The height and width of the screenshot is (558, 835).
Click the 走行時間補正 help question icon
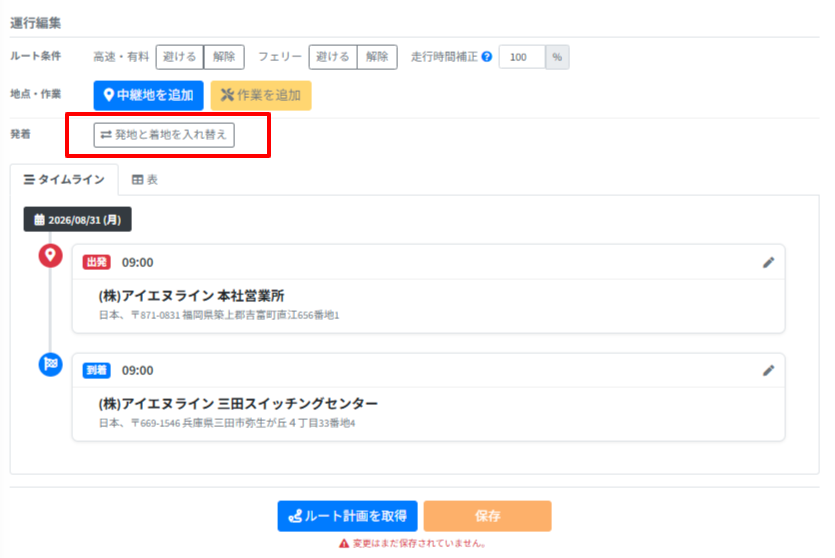click(x=486, y=56)
